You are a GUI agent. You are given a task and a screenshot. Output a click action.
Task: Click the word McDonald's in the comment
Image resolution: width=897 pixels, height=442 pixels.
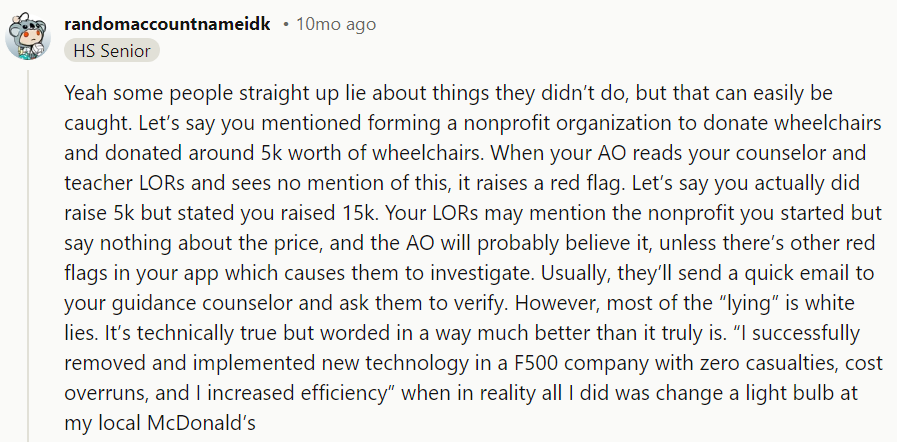coord(201,423)
